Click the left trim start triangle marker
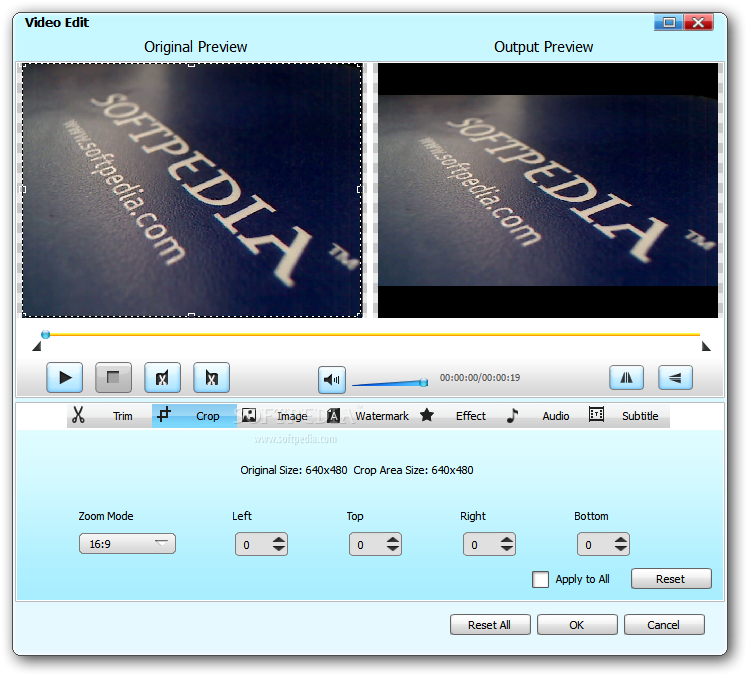The height and width of the screenshot is (676, 748). (x=37, y=346)
